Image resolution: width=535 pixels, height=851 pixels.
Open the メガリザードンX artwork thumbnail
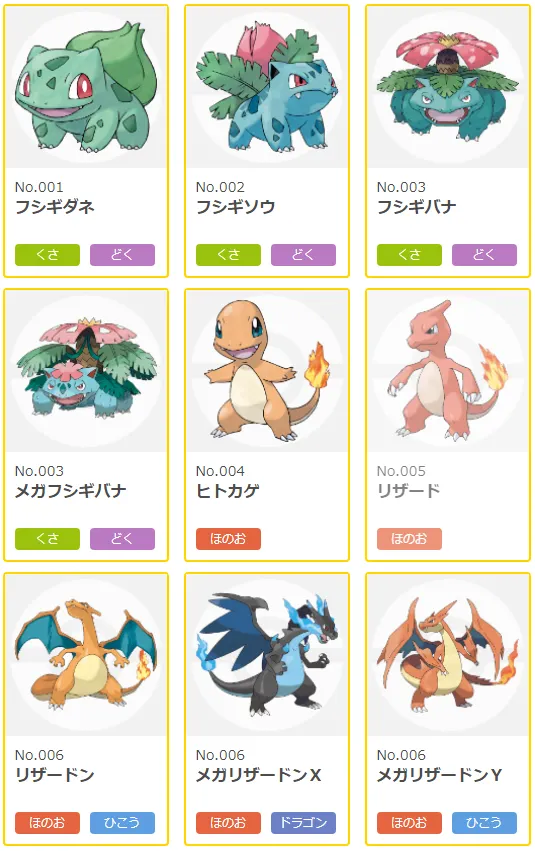point(267,655)
